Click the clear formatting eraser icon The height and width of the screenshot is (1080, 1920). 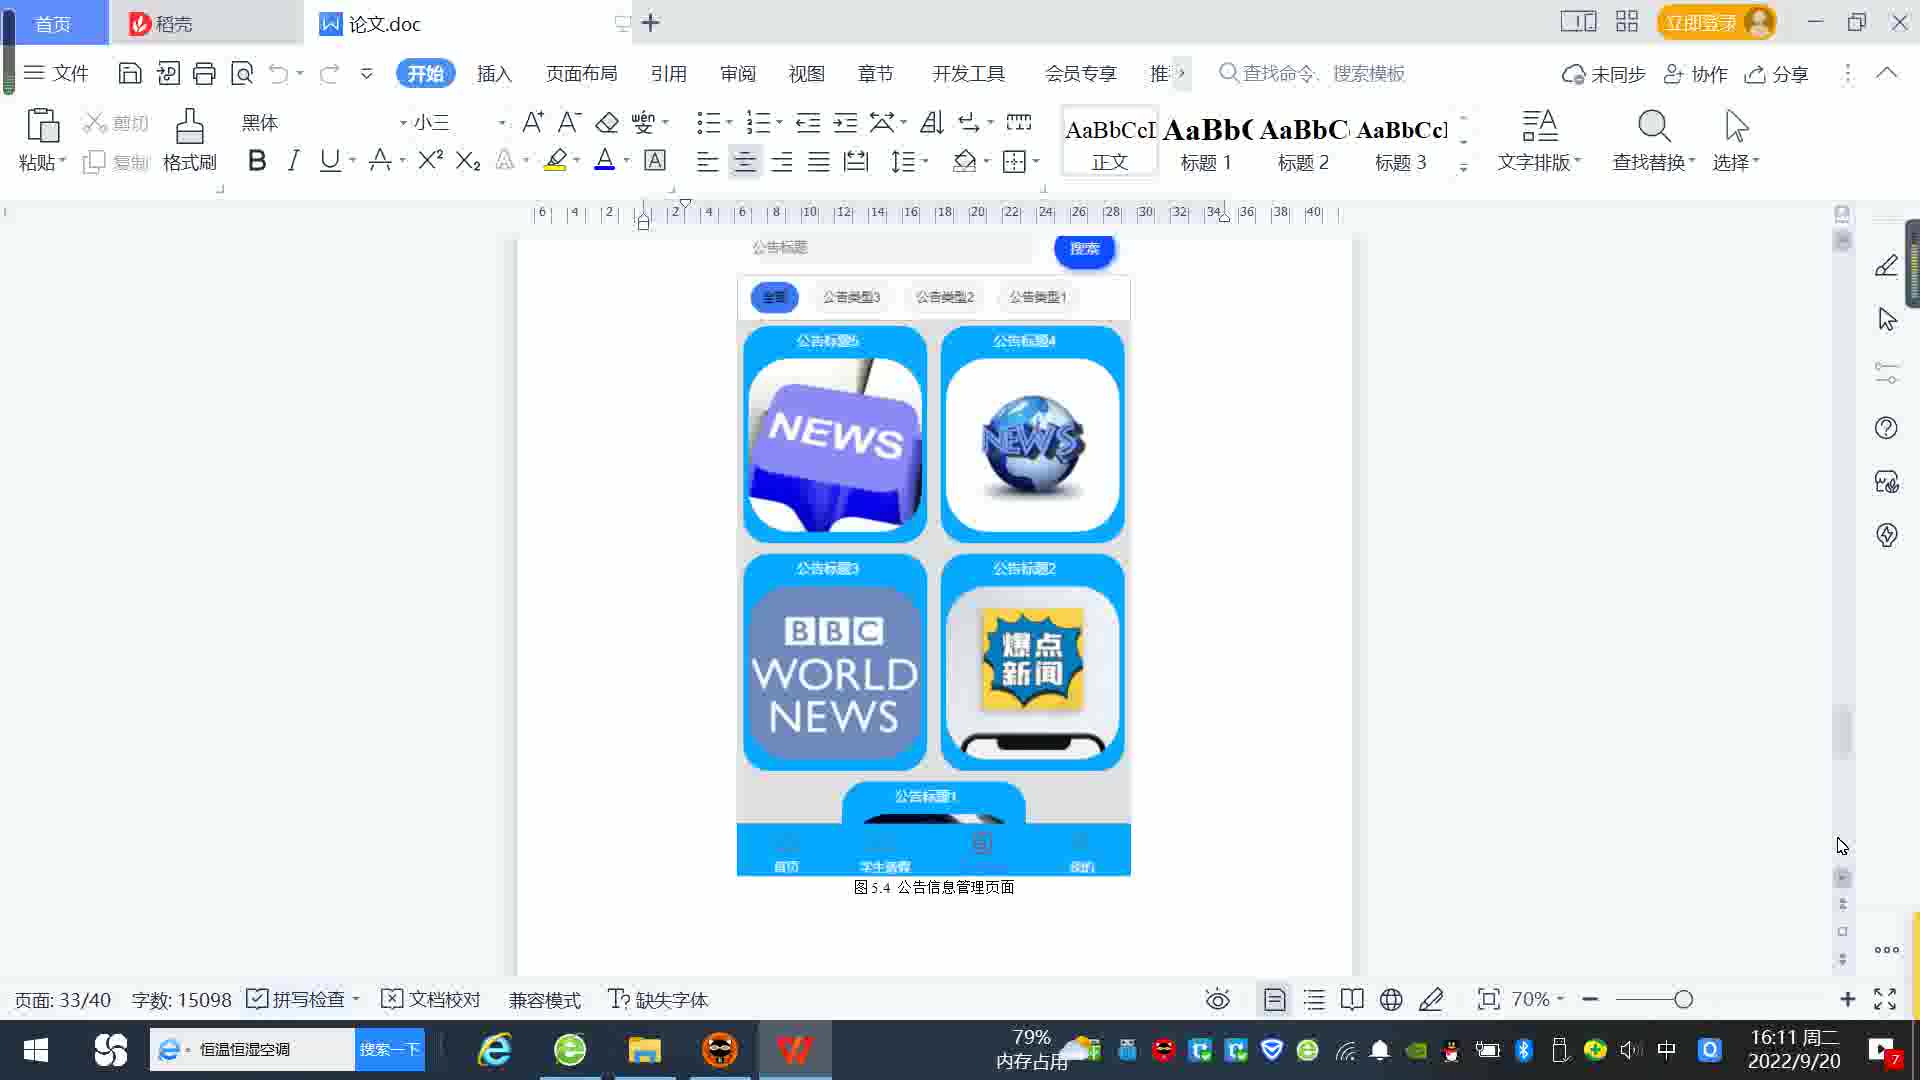(606, 123)
